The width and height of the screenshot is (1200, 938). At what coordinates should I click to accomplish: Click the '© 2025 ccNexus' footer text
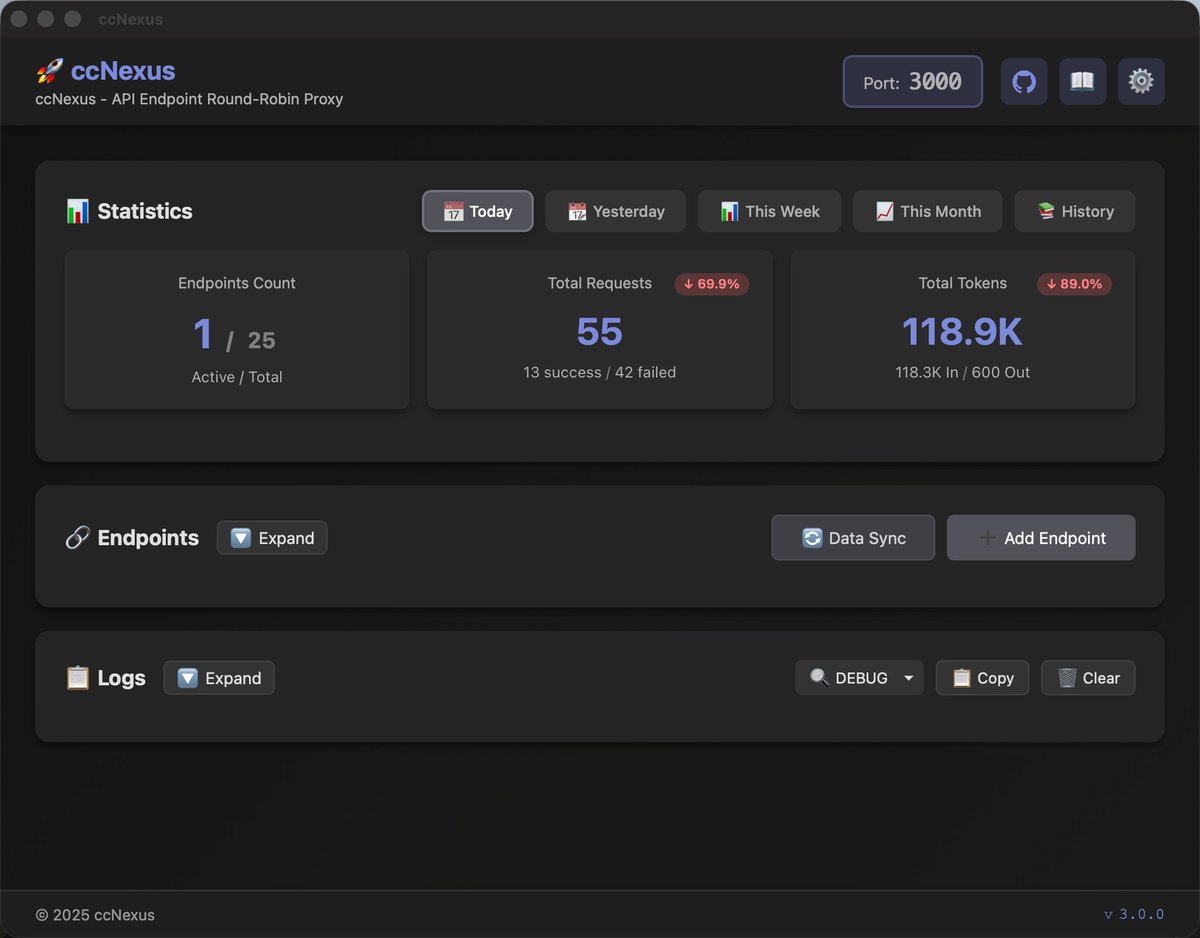click(x=95, y=915)
